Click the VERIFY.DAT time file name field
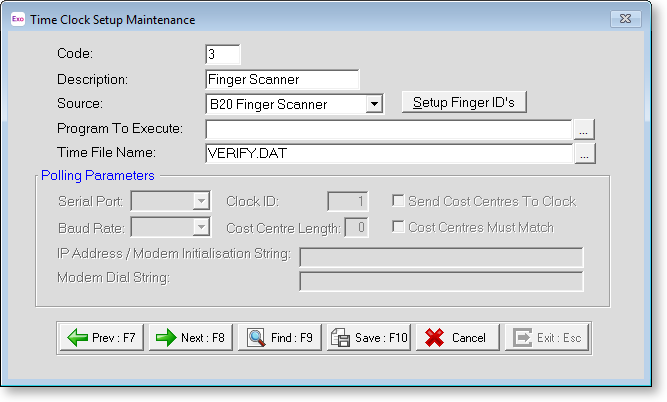The image size is (667, 402). (387, 153)
